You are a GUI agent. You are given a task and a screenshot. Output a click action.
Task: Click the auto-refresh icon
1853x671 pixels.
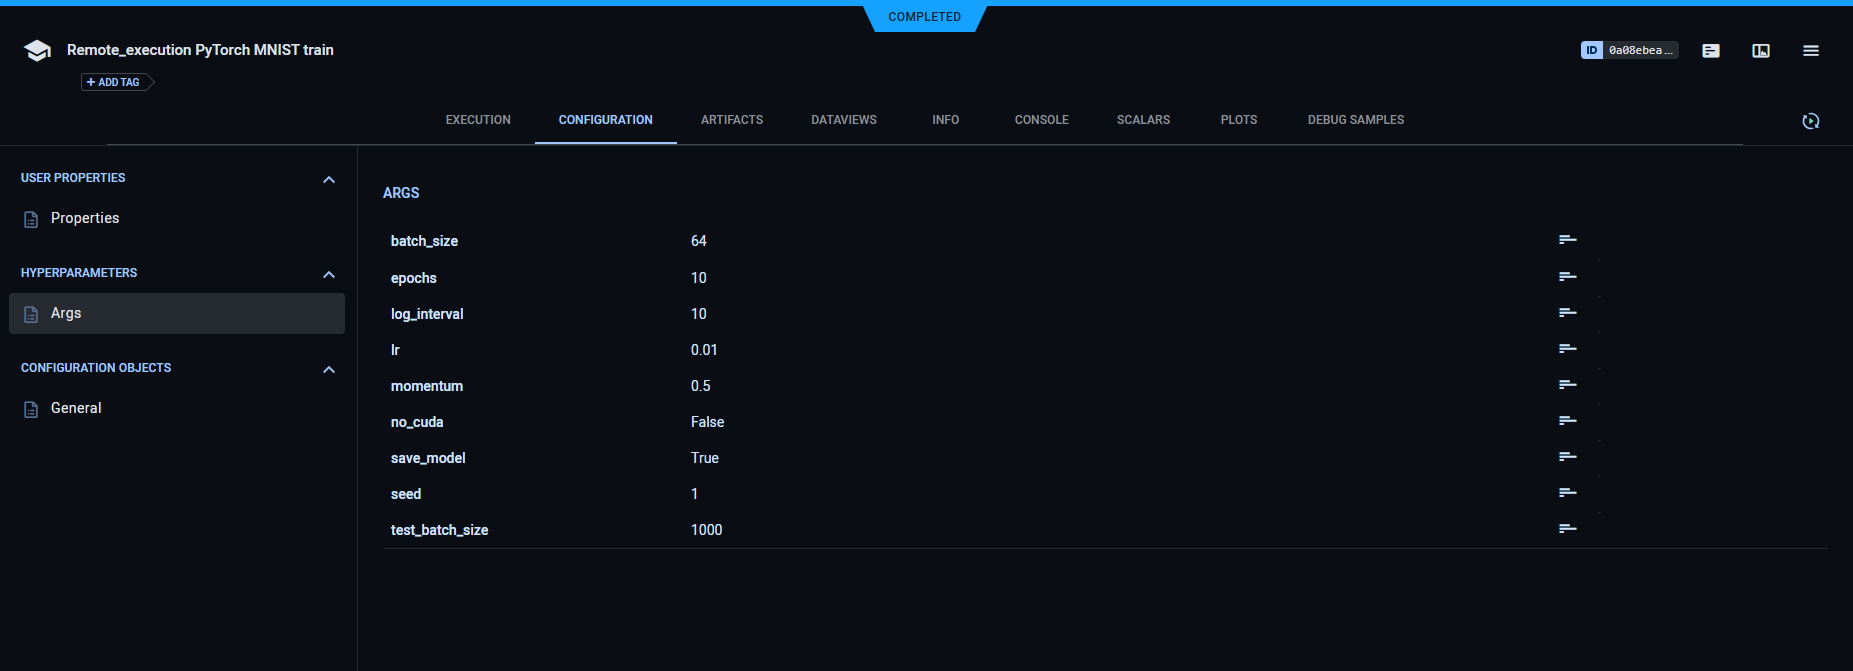[1810, 121]
